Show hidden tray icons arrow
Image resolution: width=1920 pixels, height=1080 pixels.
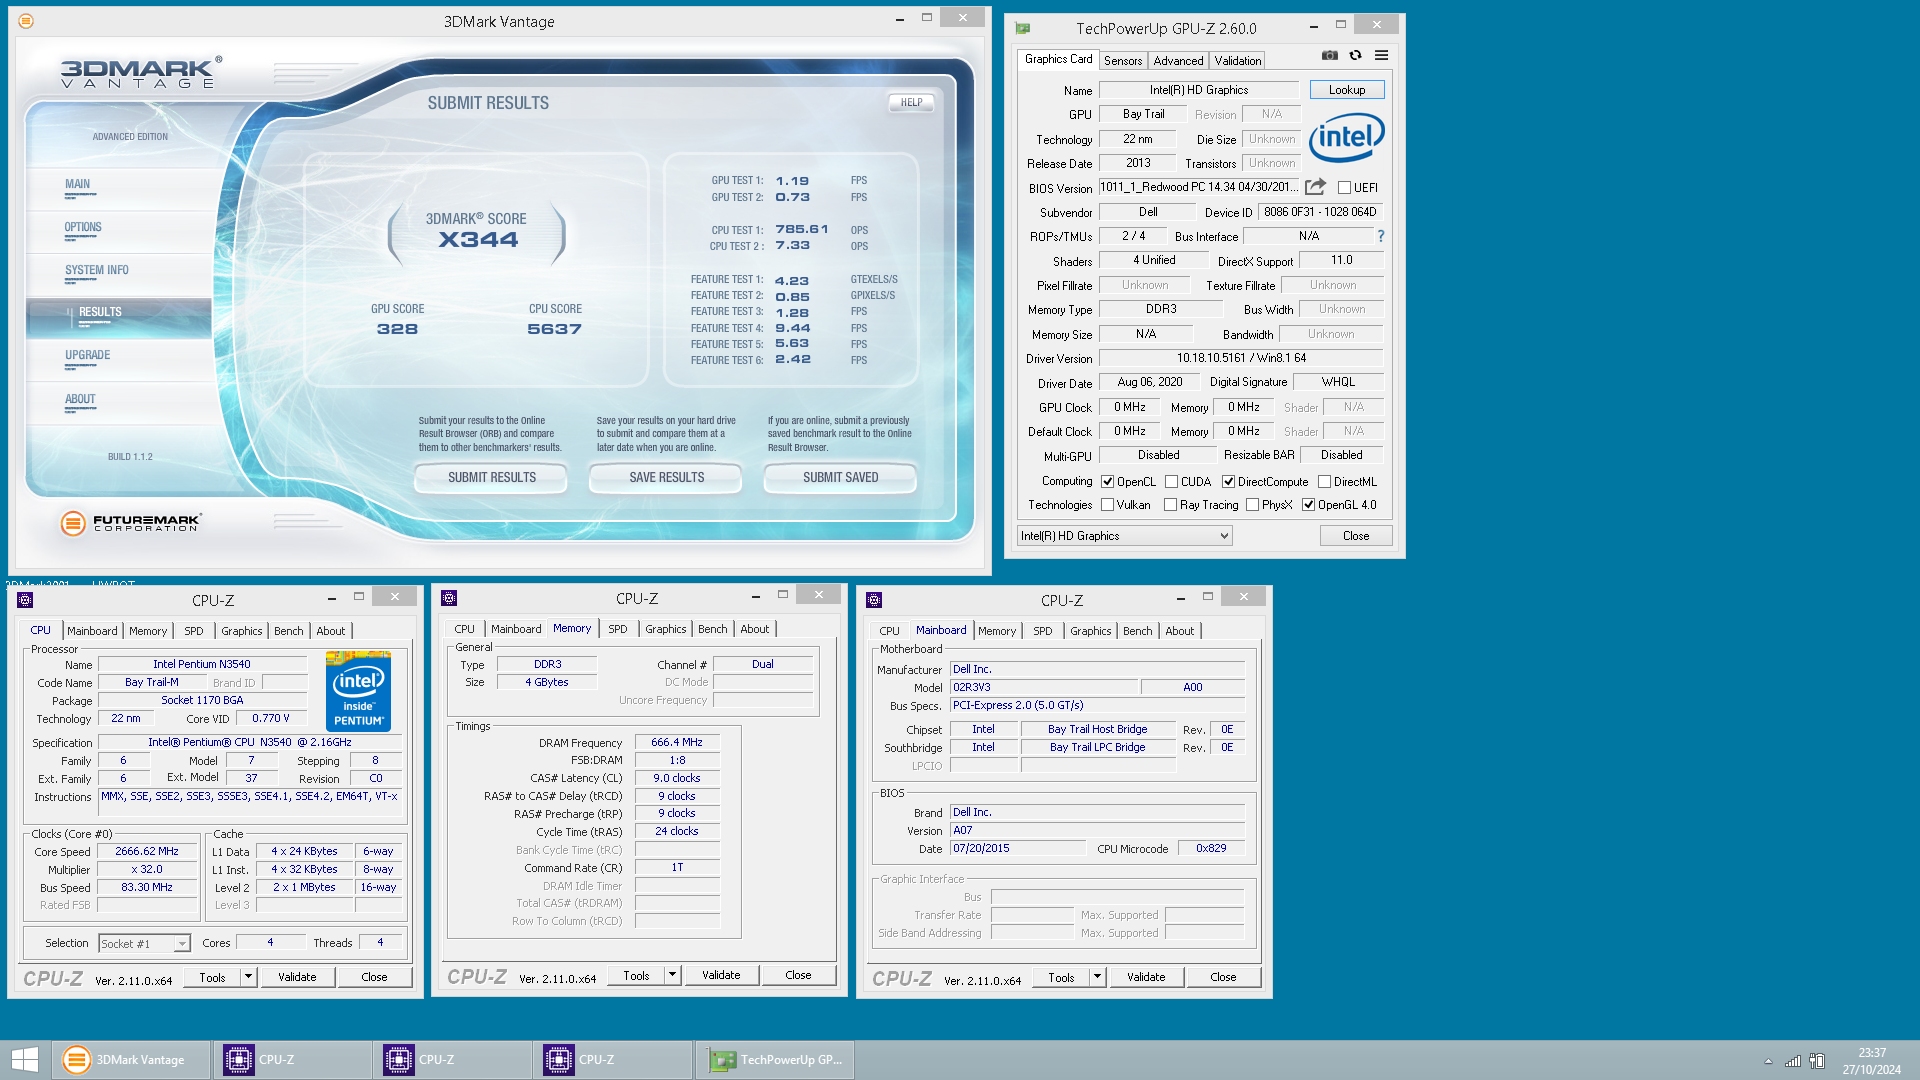(1768, 1061)
